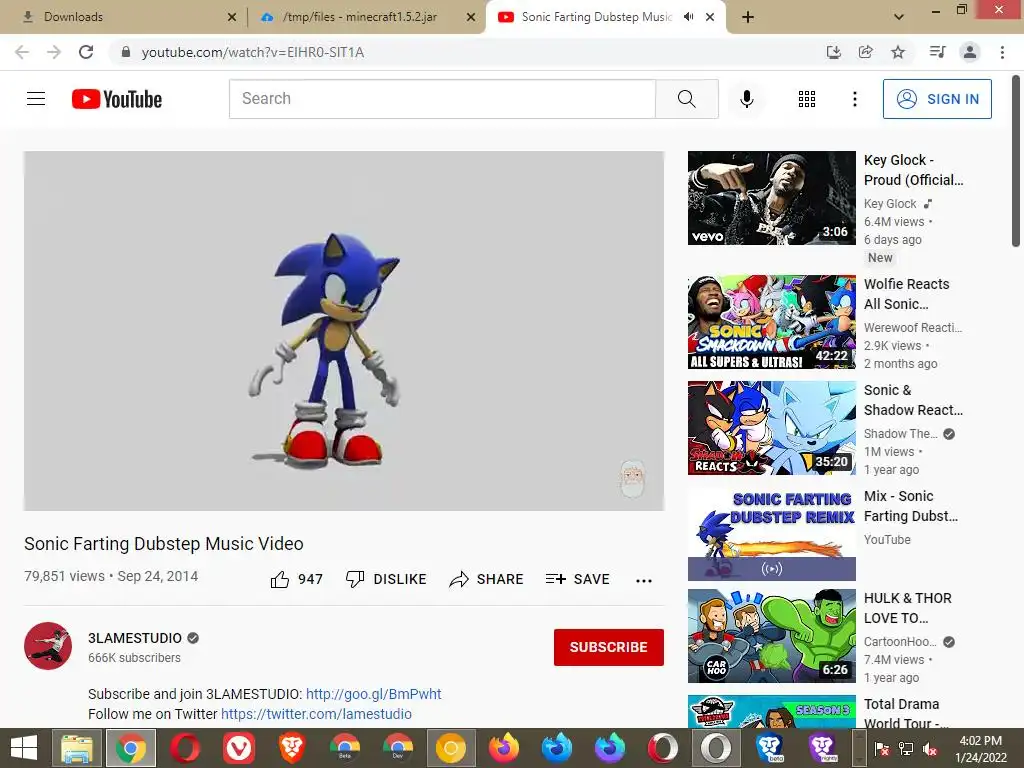View site info via padlock icon
Screen dimensions: 1024x768
pyautogui.click(x=126, y=52)
